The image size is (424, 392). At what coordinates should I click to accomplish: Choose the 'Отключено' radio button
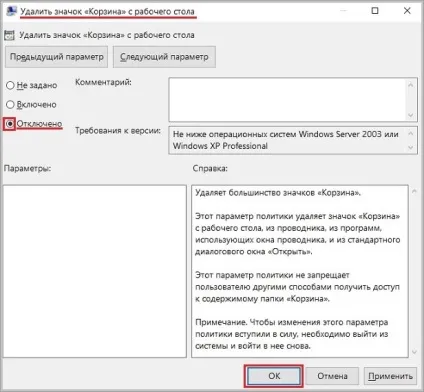pos(10,124)
